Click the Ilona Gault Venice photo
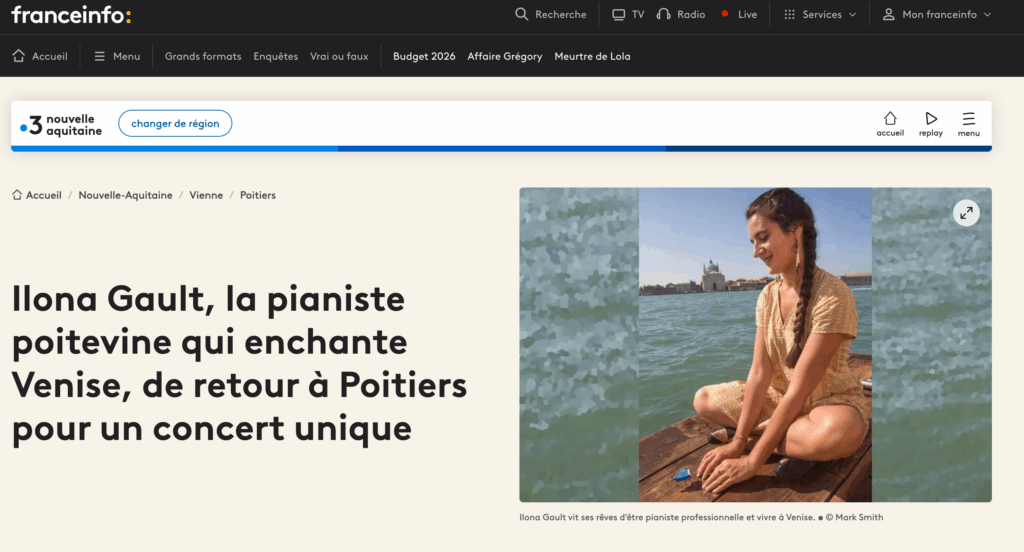The image size is (1024, 552). point(755,344)
